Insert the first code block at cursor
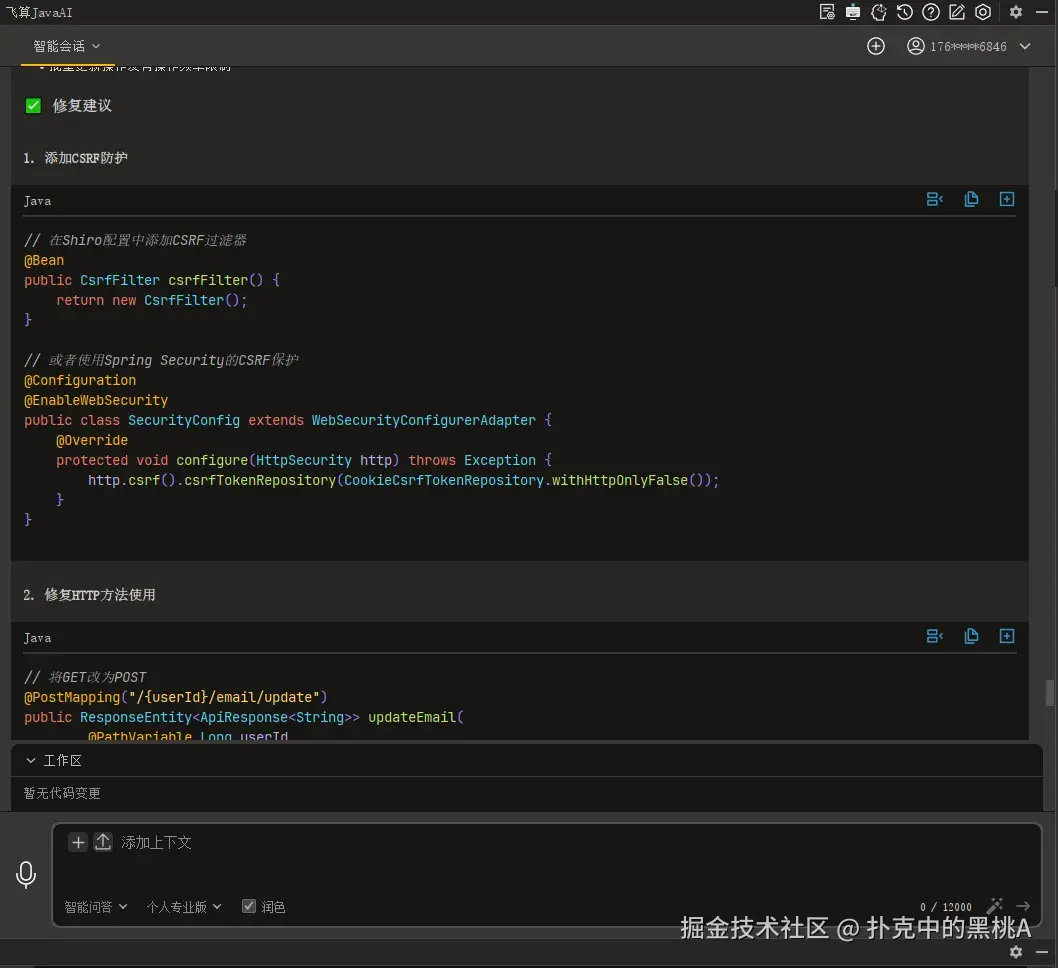Image resolution: width=1058 pixels, height=968 pixels. 934,199
